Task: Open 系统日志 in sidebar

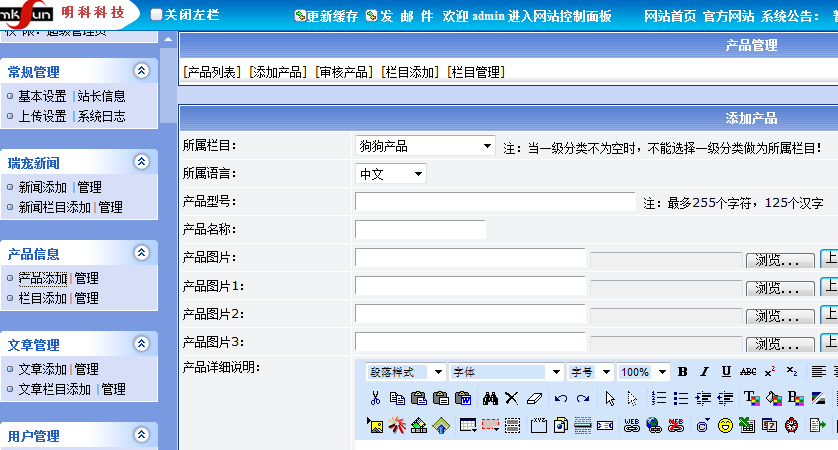Action: click(102, 116)
